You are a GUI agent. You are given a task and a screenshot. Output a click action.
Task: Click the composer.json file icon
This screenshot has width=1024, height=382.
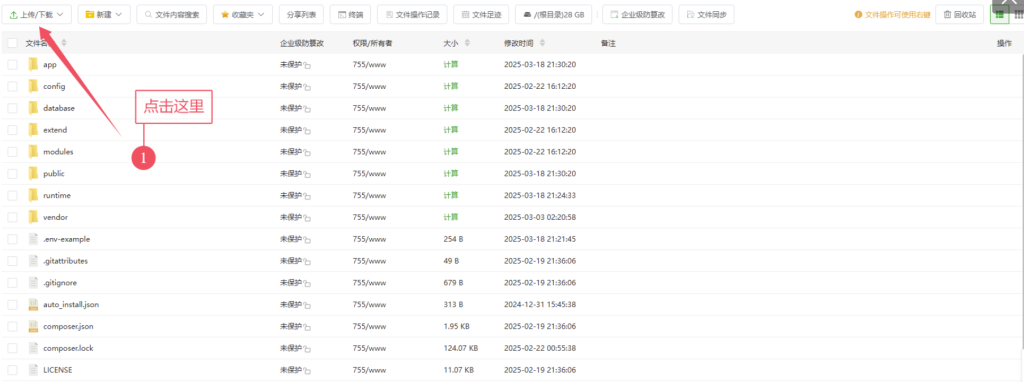(x=34, y=326)
